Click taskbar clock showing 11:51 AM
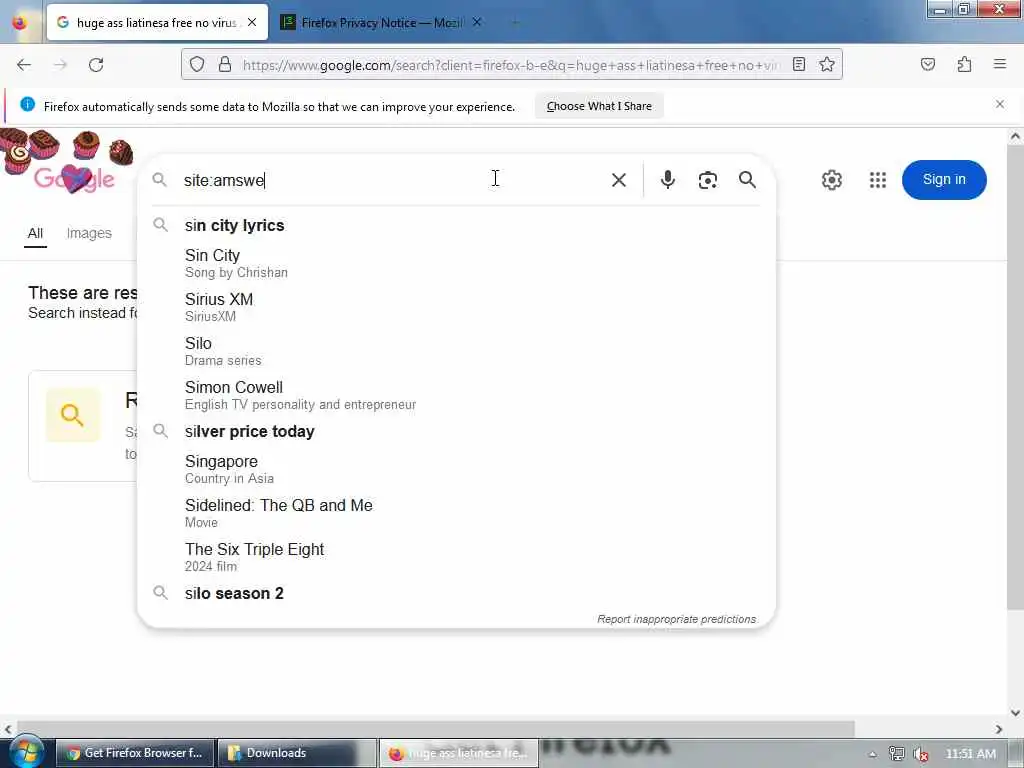 (971, 754)
